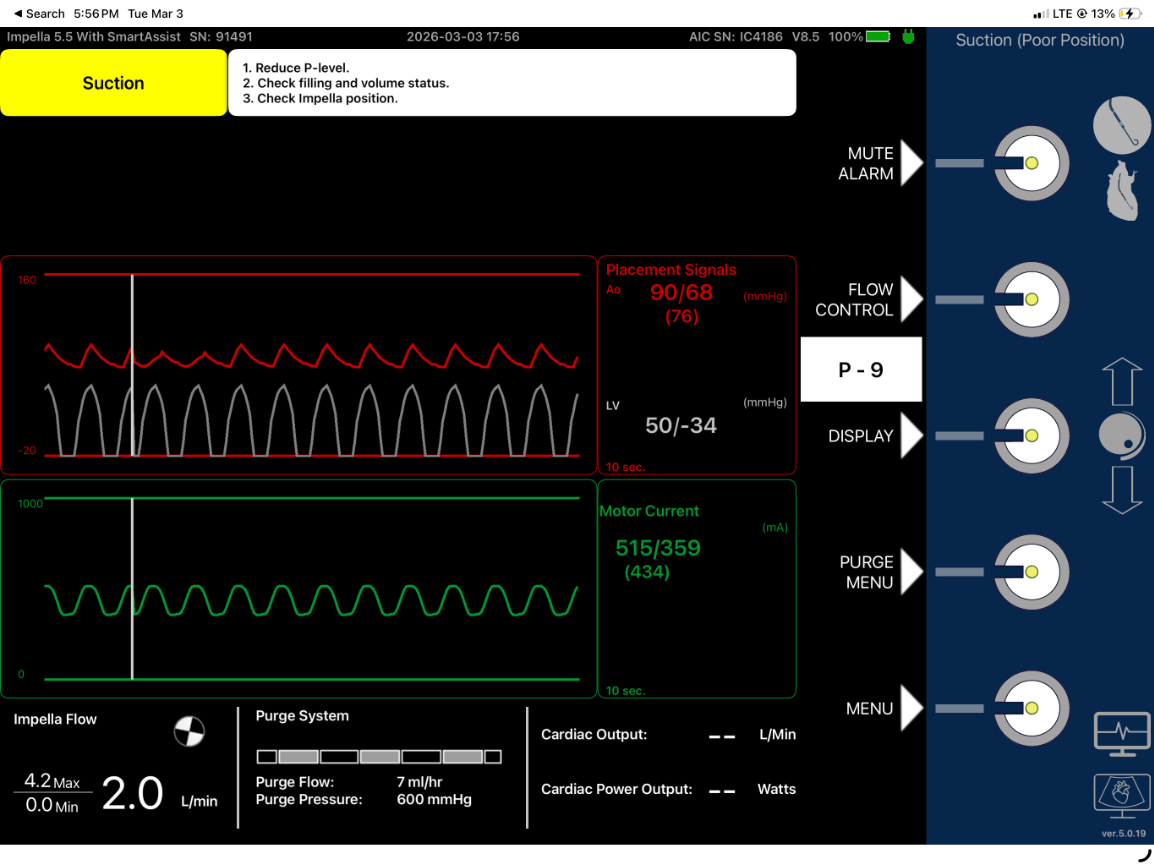Viewport: 1154px width, 865px height.
Task: Click the up arrow above rotary knob
Action: pos(1122,381)
